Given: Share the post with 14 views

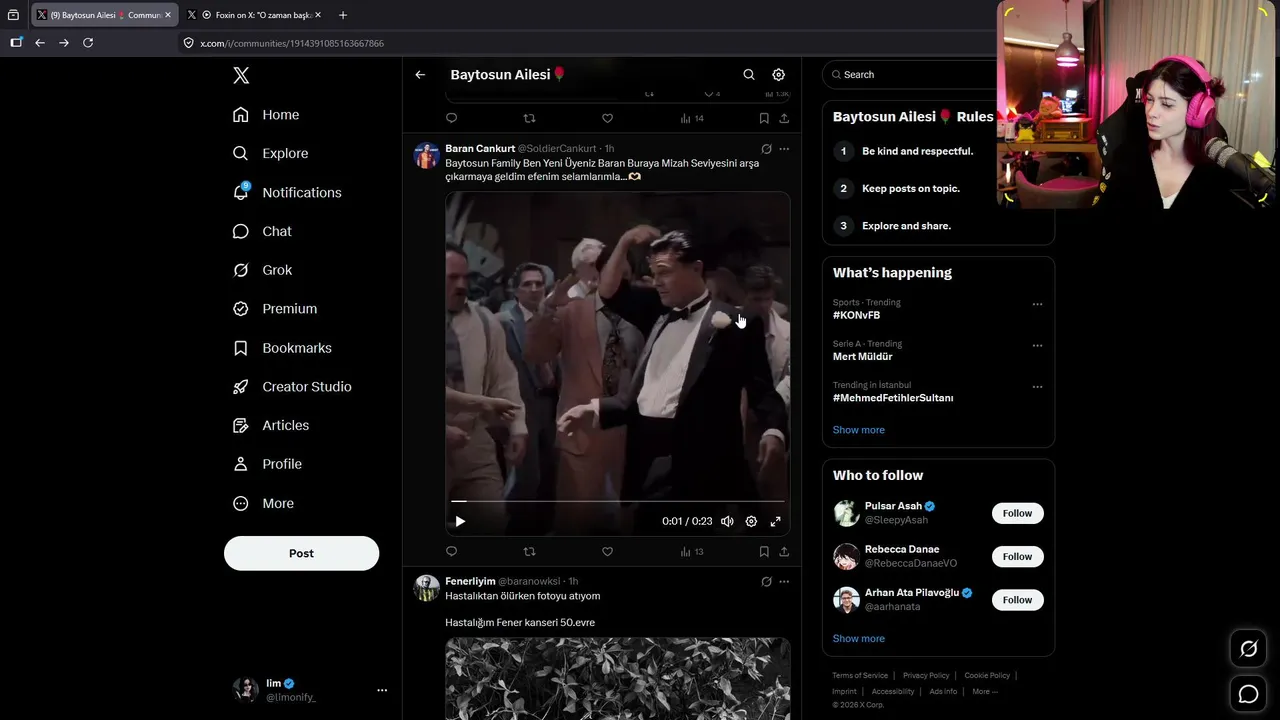Looking at the screenshot, I should coord(784,118).
